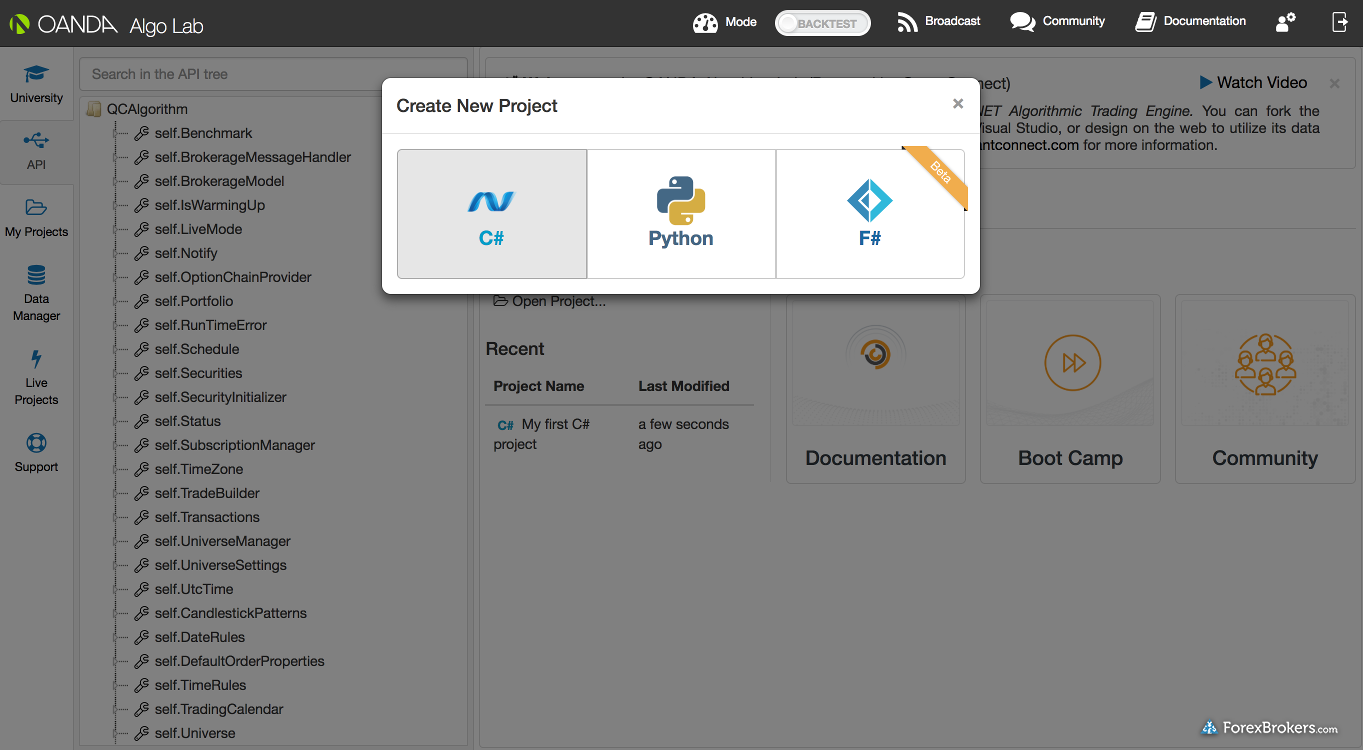The image size is (1363, 750).
Task: Open Support in the sidebar
Action: pos(37,452)
